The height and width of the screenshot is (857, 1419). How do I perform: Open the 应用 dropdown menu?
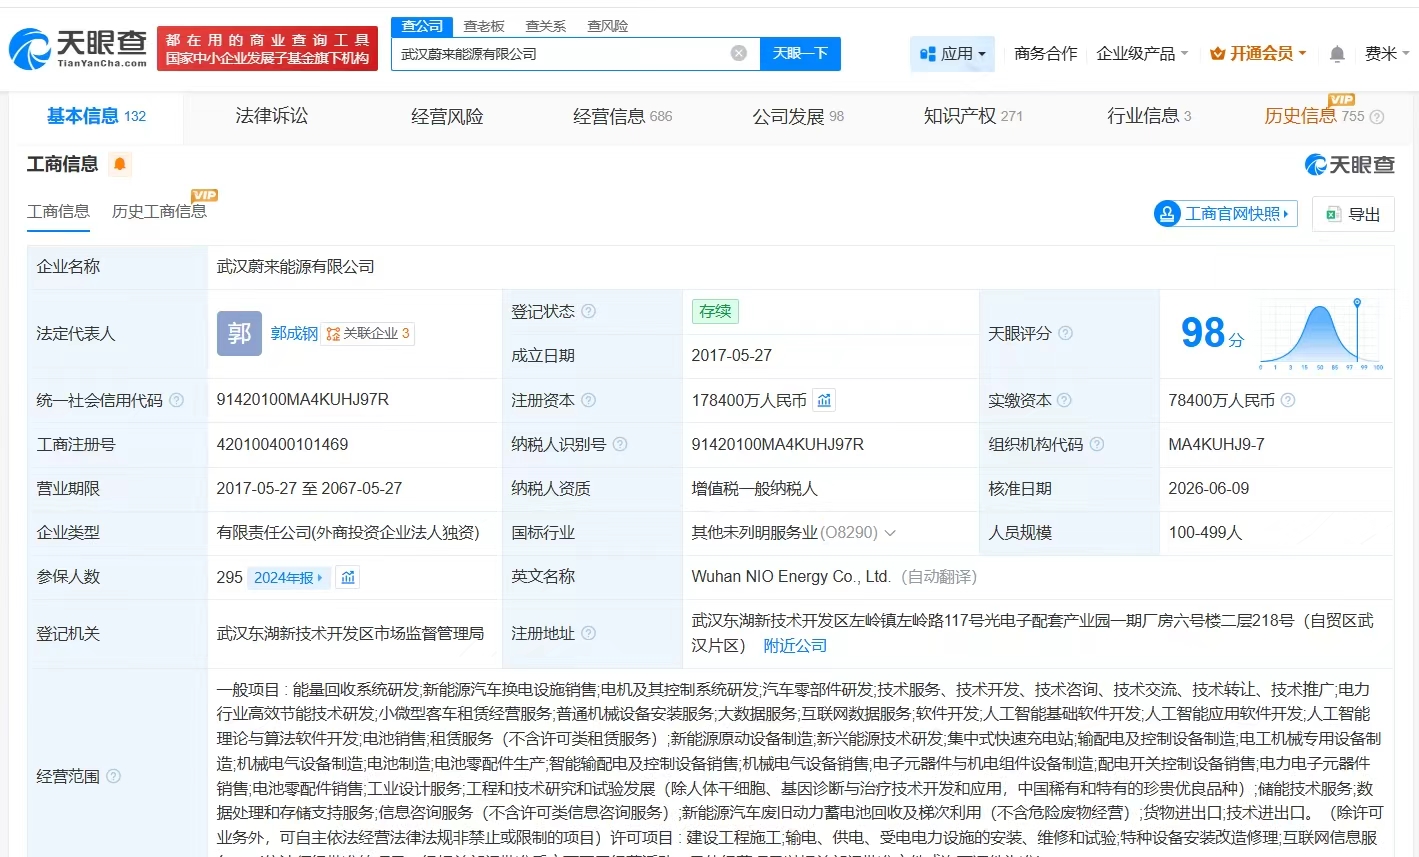coord(953,54)
